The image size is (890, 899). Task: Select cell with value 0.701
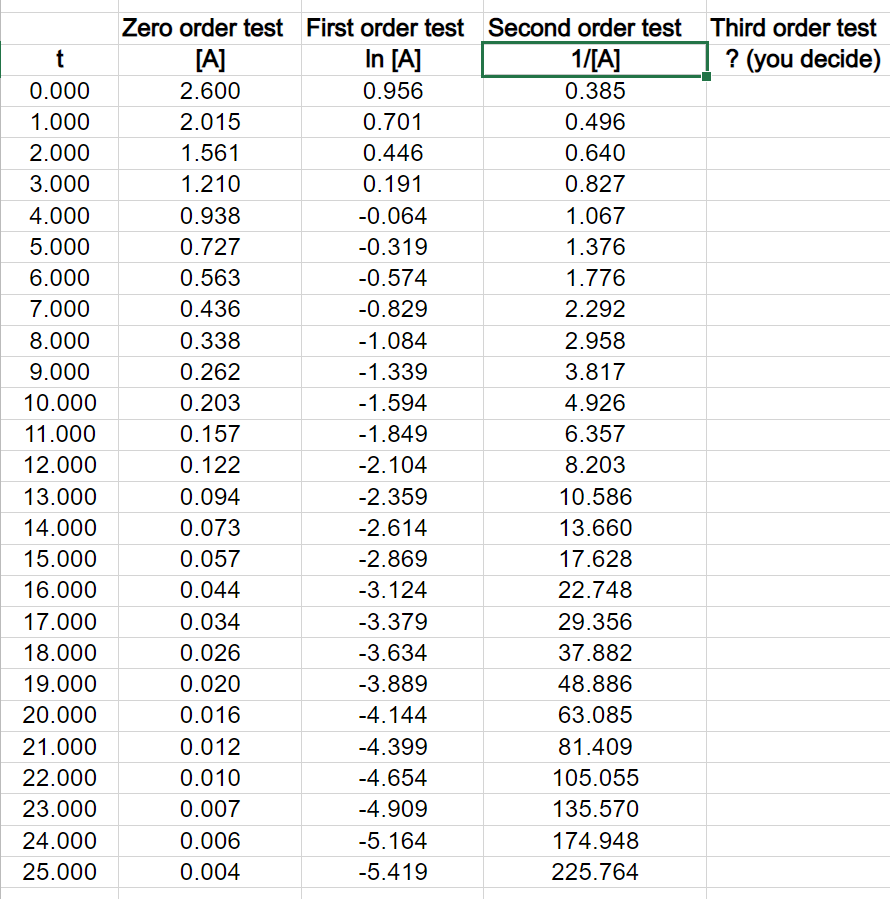(x=392, y=122)
